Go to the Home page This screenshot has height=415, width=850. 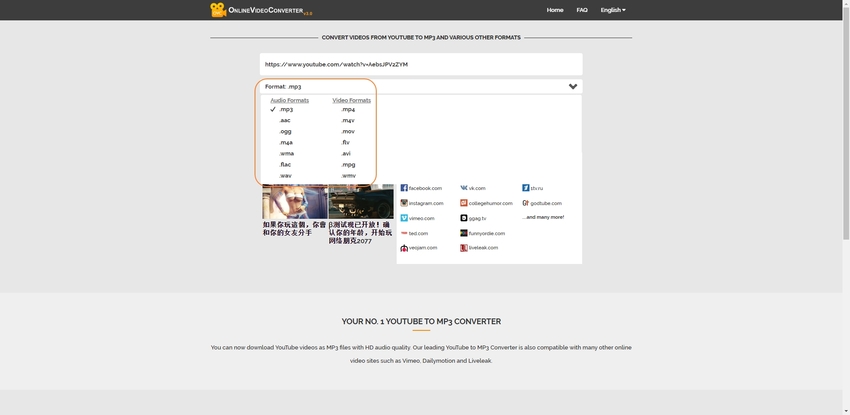coord(555,10)
